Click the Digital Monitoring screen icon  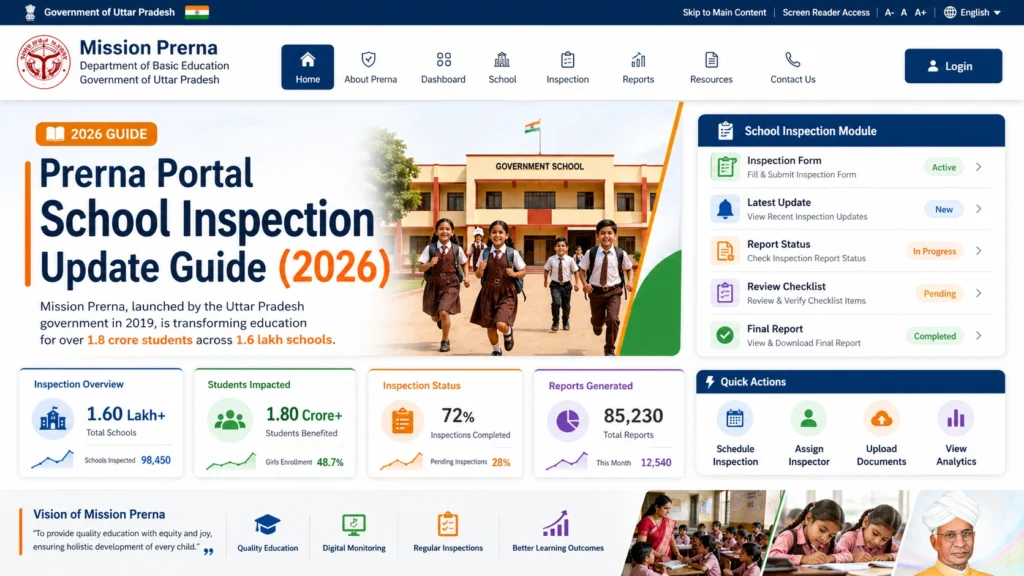click(x=354, y=524)
